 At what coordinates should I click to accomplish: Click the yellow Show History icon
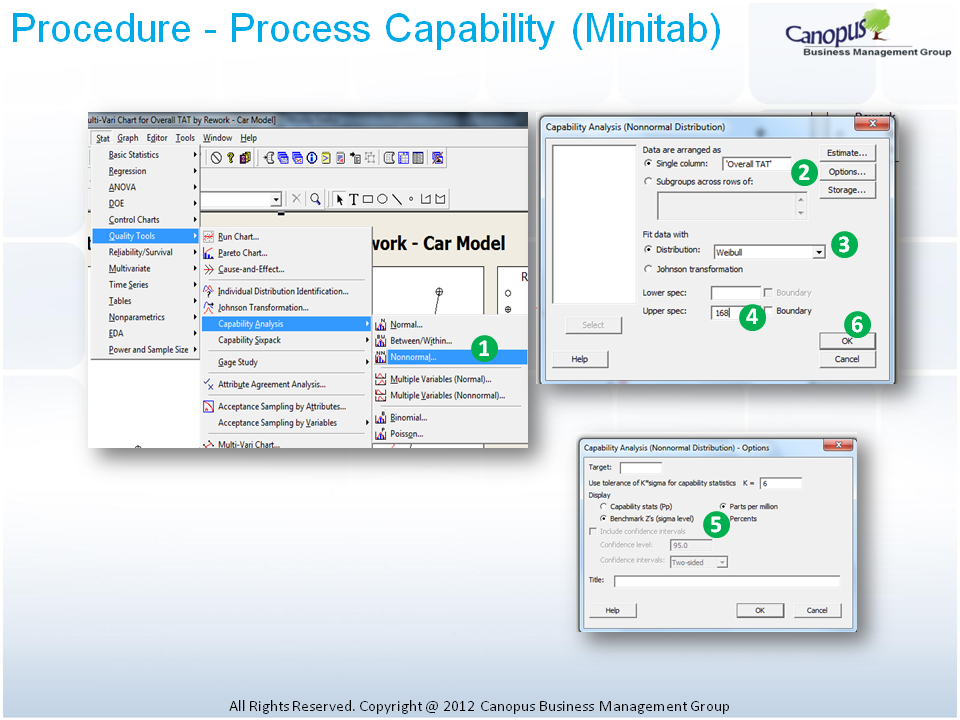click(326, 158)
